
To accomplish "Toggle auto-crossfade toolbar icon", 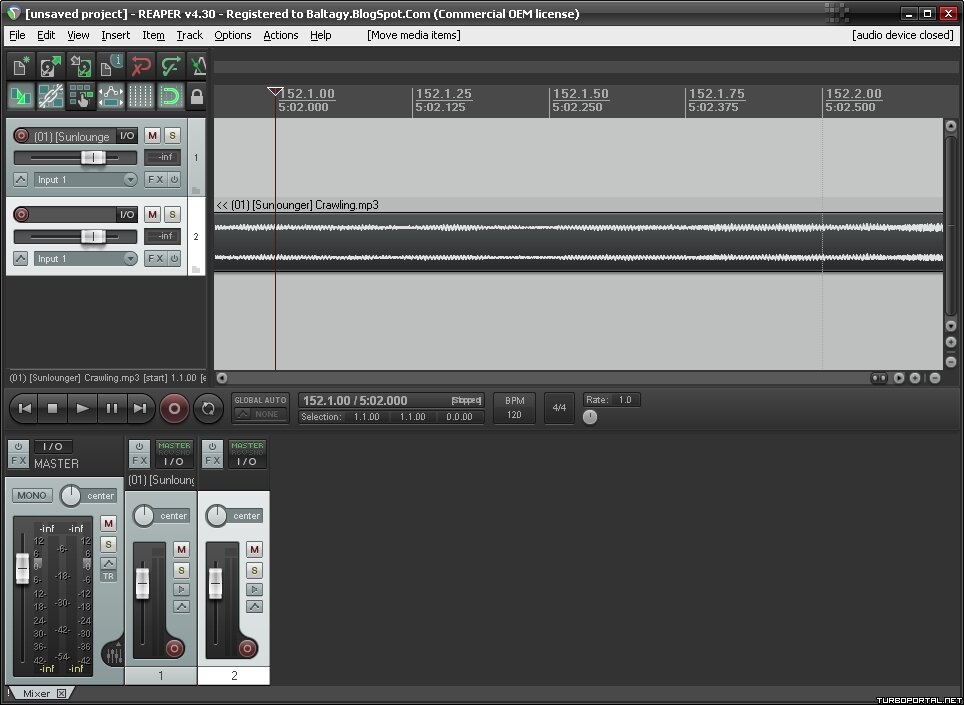I will tap(21, 96).
